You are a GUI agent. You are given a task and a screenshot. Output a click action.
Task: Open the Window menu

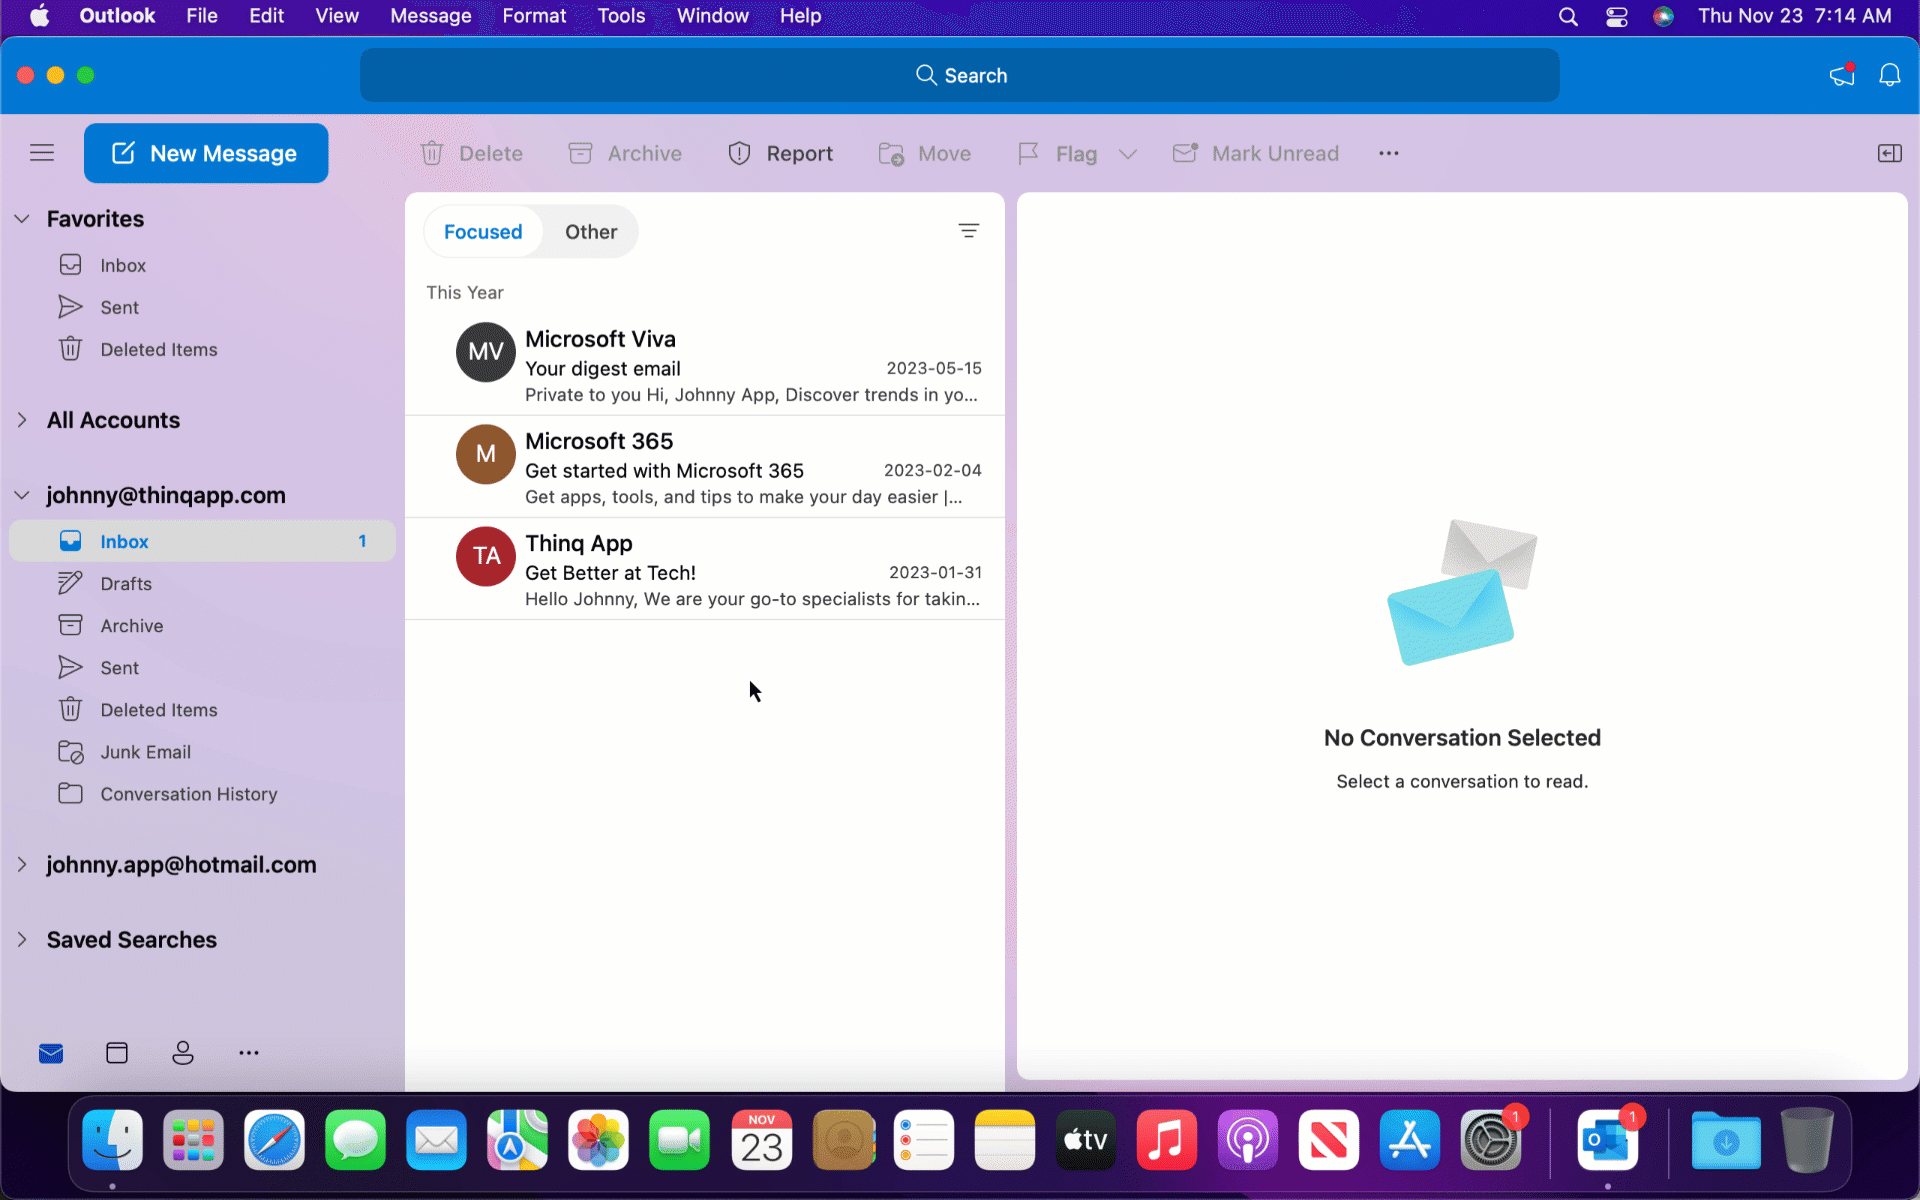(x=712, y=16)
